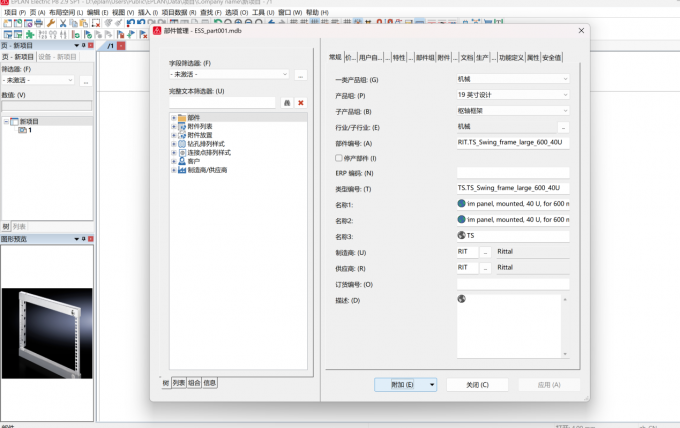Click the 附加 (E) button
The height and width of the screenshot is (428, 680).
402,385
